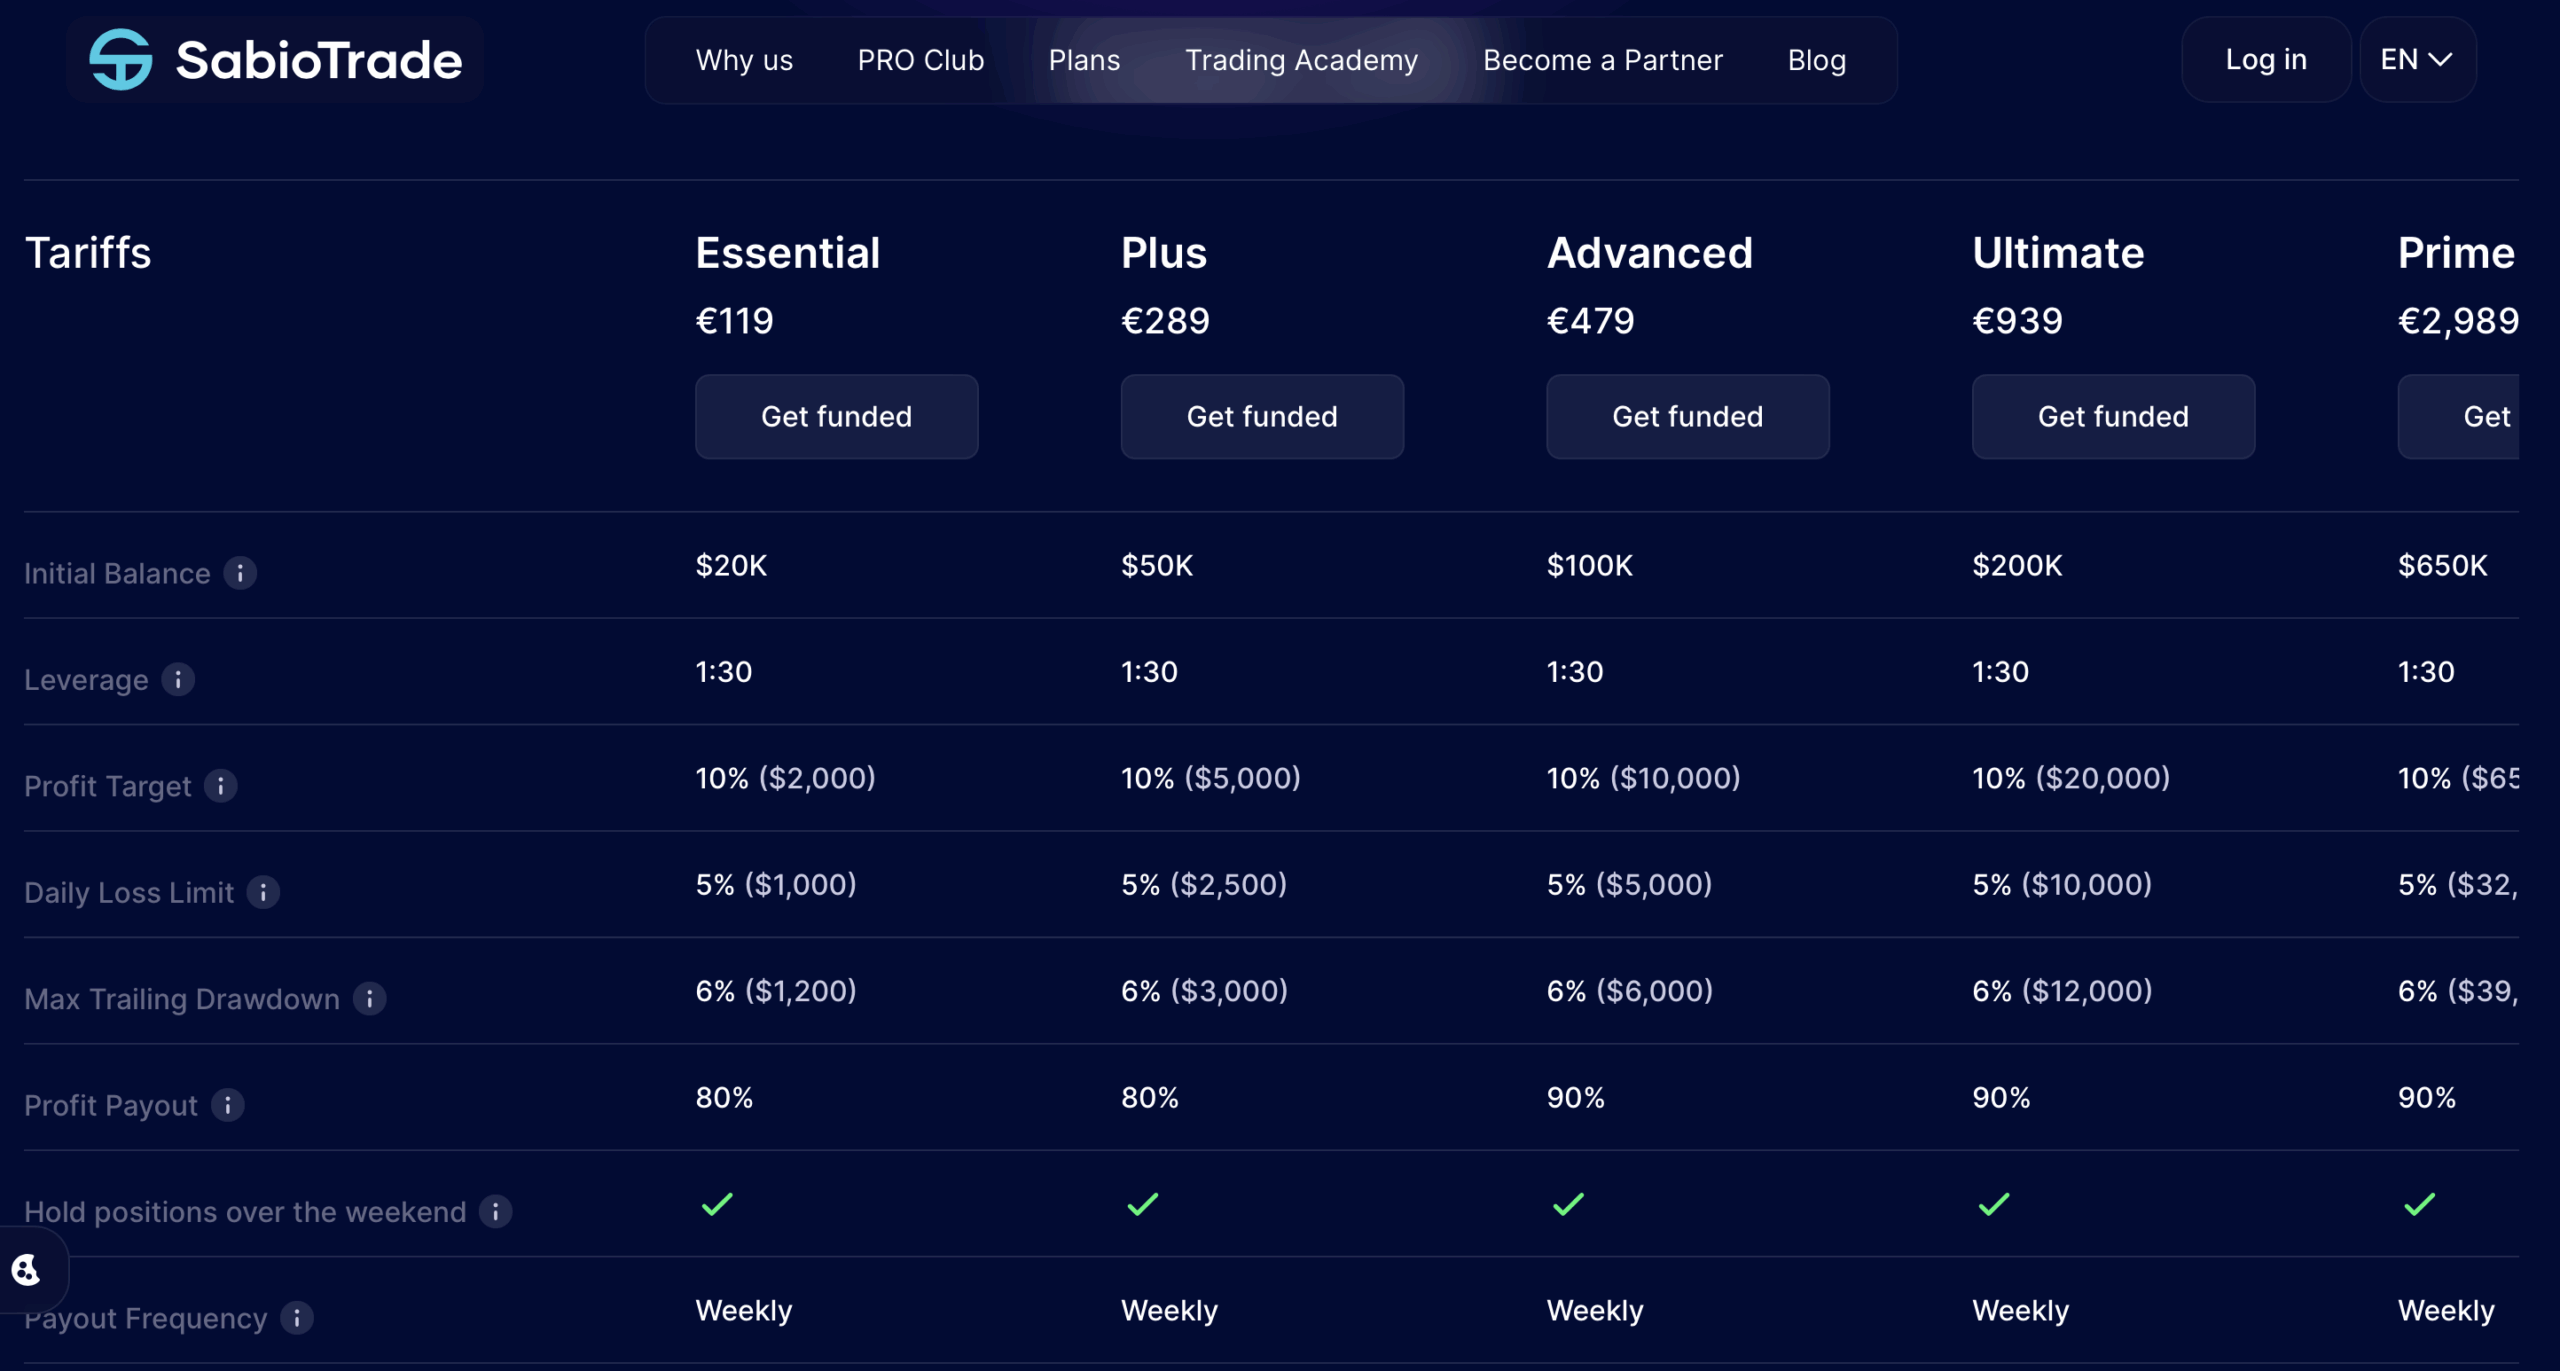Open the Plans menu item
Image resolution: width=2560 pixels, height=1371 pixels.
tap(1084, 60)
